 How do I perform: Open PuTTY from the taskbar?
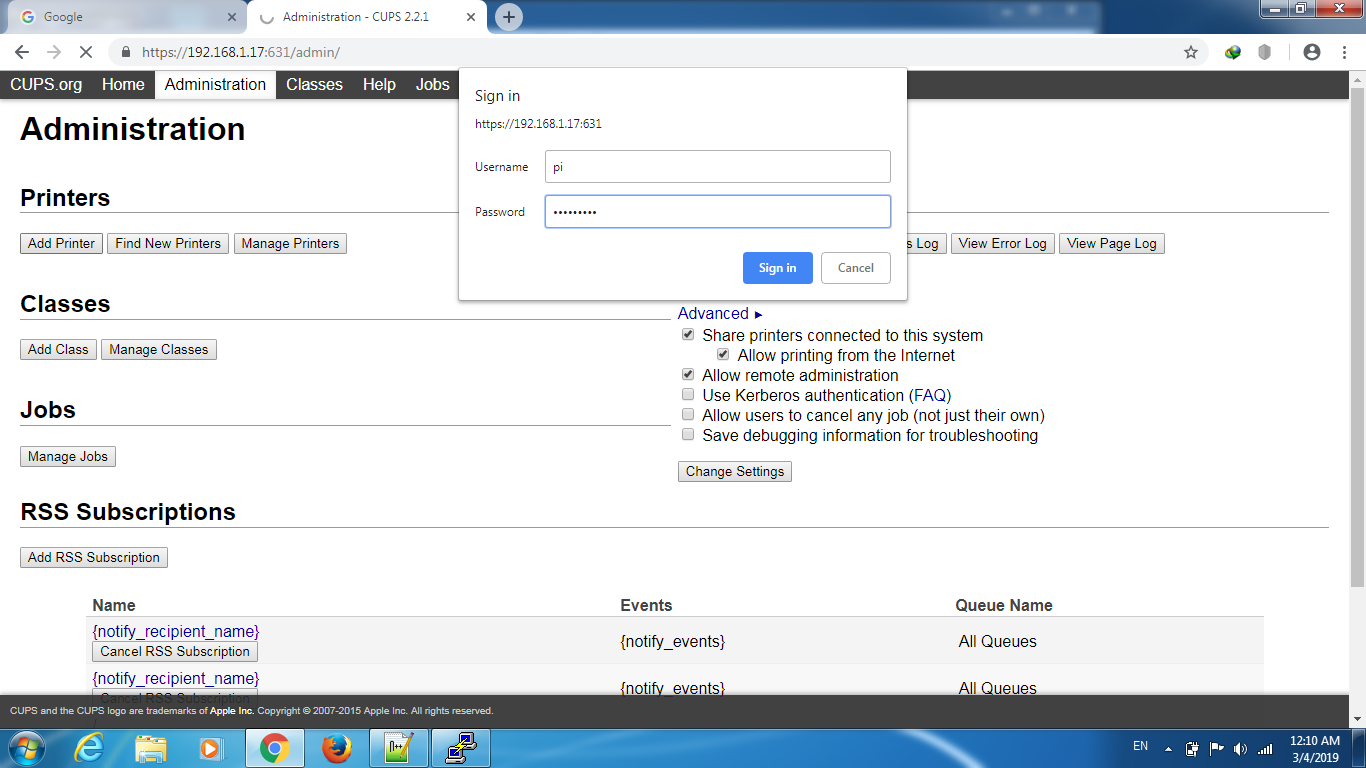(460, 748)
